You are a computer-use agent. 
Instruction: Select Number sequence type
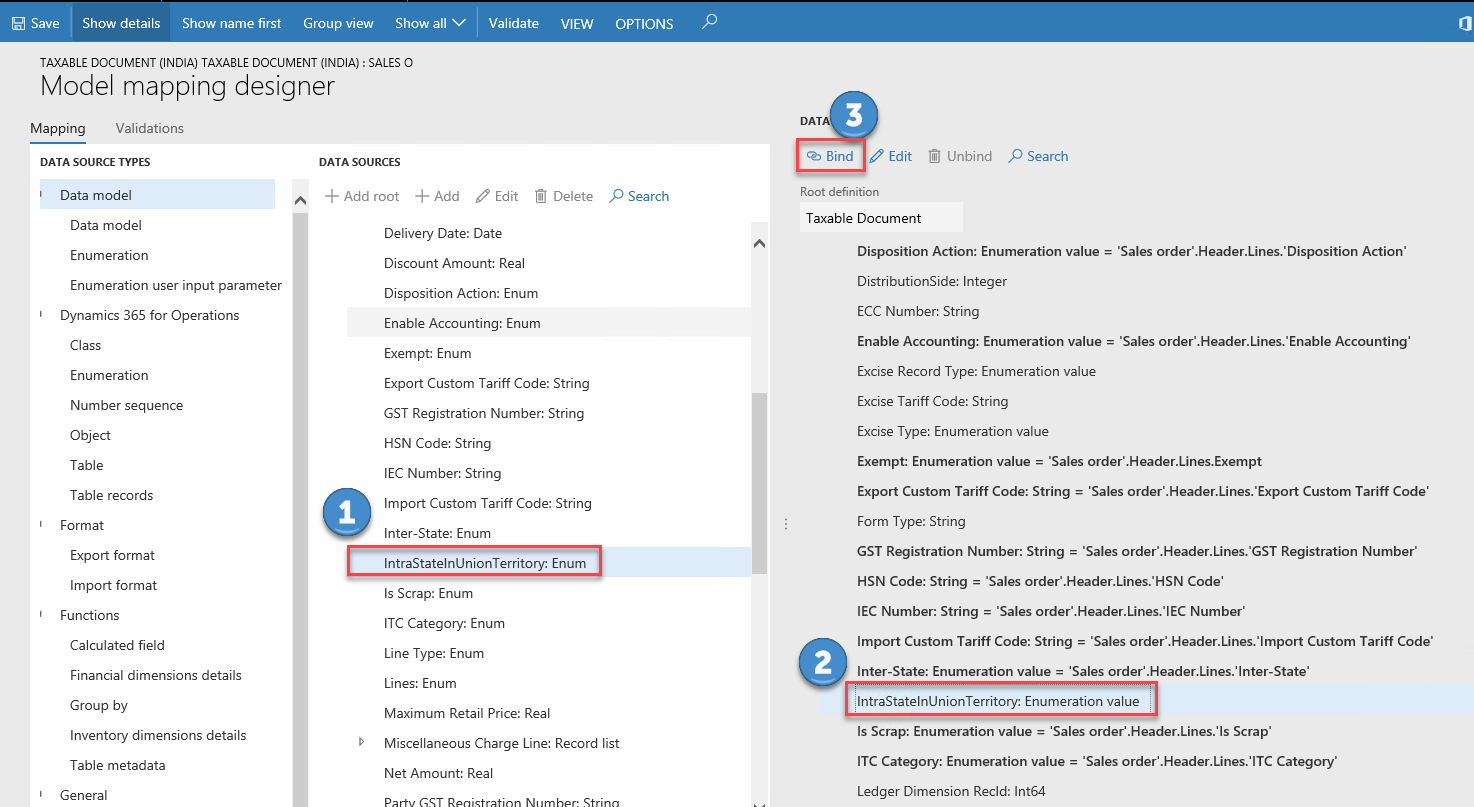pos(126,405)
